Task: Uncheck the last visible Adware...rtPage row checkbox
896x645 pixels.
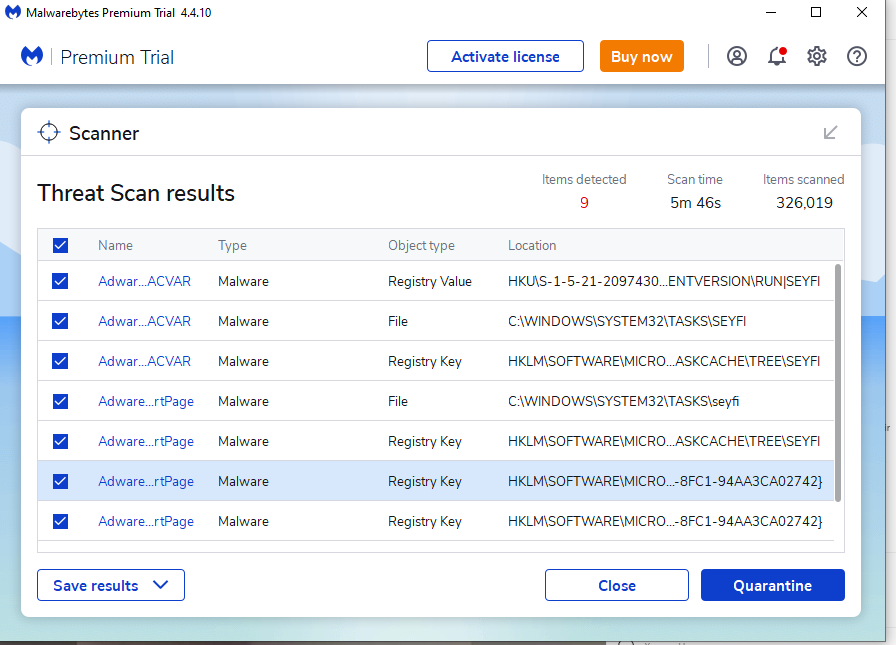Action: coord(60,521)
